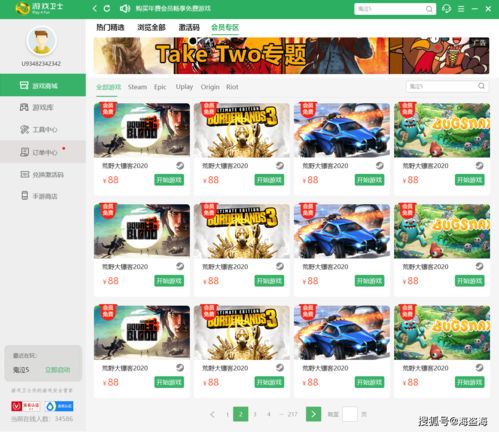Switch to the 激活码 tab
This screenshot has width=499, height=432.
point(189,27)
